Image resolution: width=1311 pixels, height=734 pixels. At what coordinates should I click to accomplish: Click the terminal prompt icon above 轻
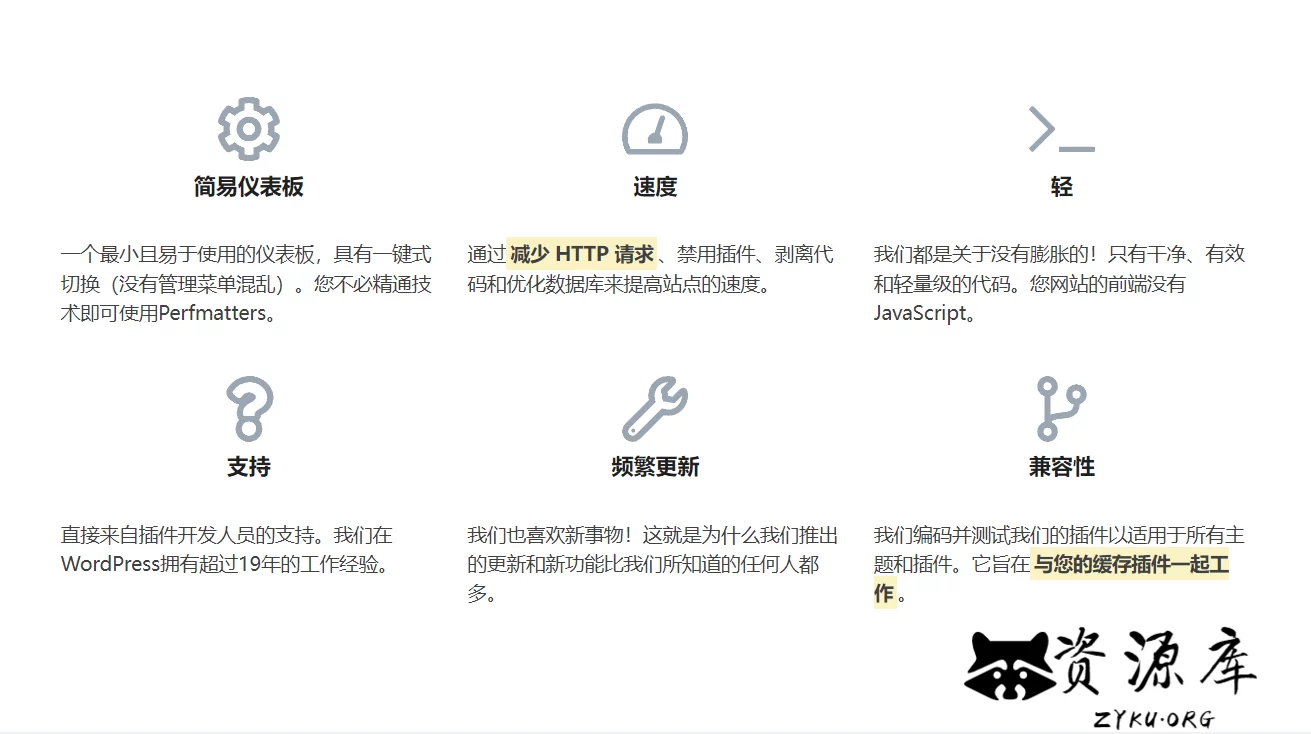pyautogui.click(x=1061, y=130)
